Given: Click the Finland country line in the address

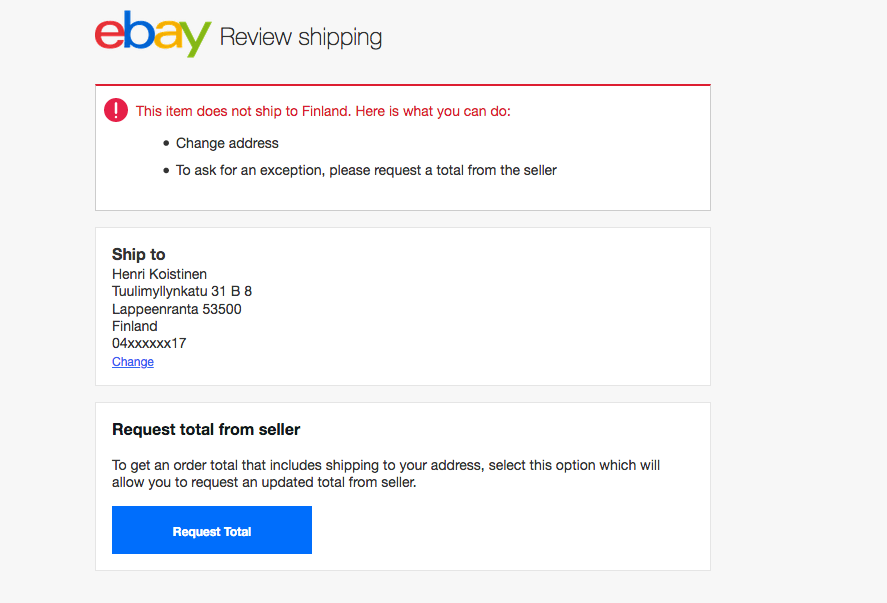Looking at the screenshot, I should [x=135, y=326].
